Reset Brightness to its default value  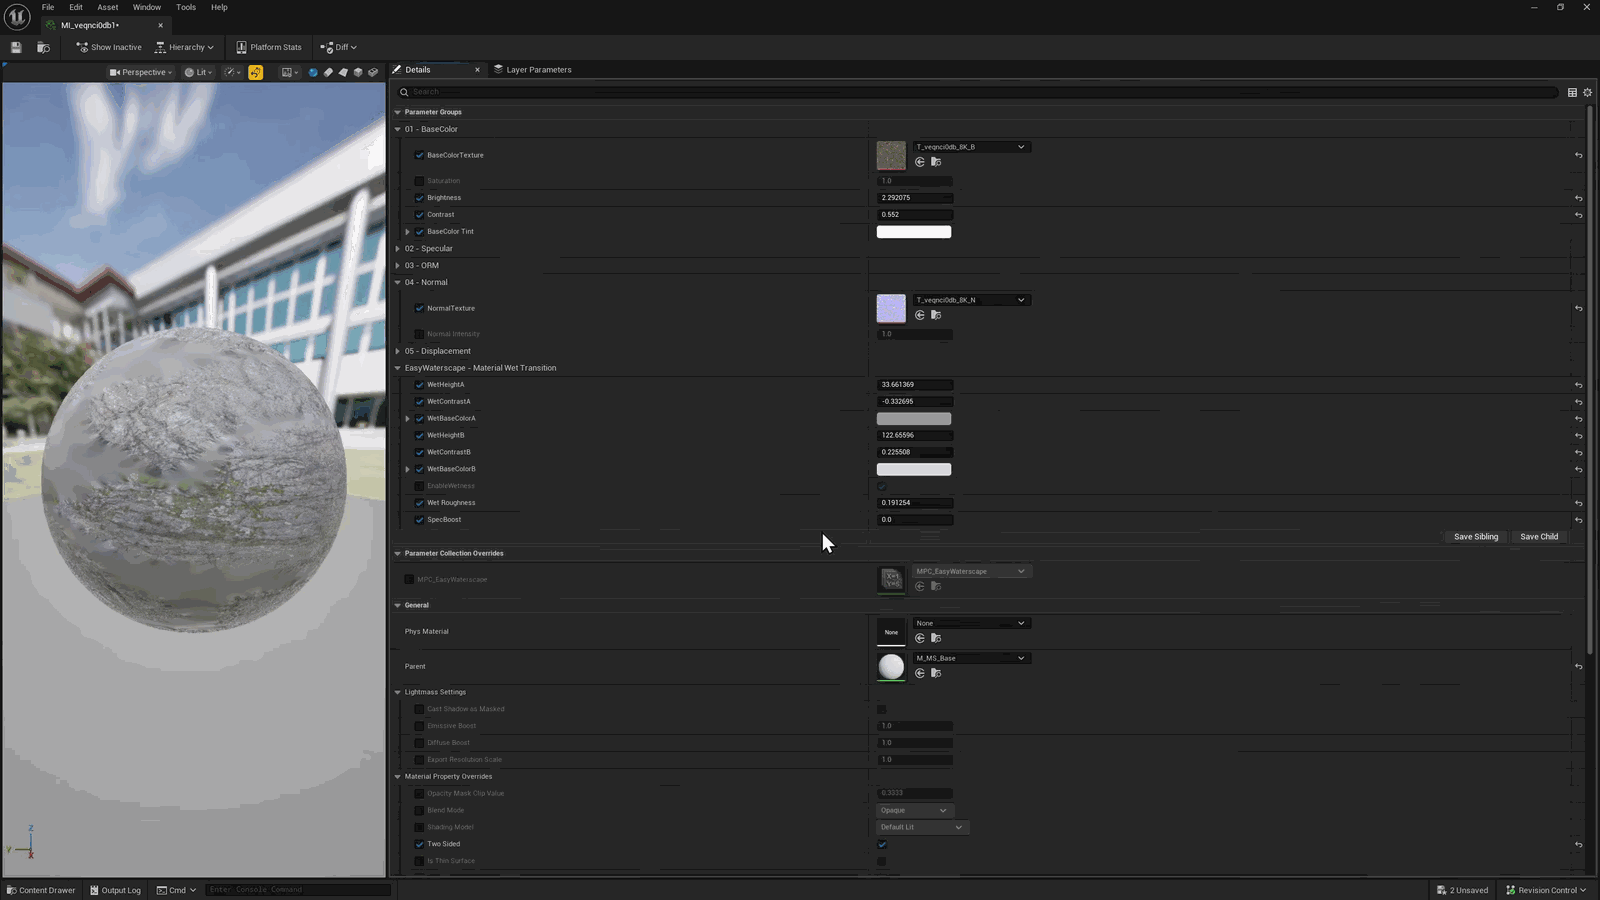pos(1579,198)
